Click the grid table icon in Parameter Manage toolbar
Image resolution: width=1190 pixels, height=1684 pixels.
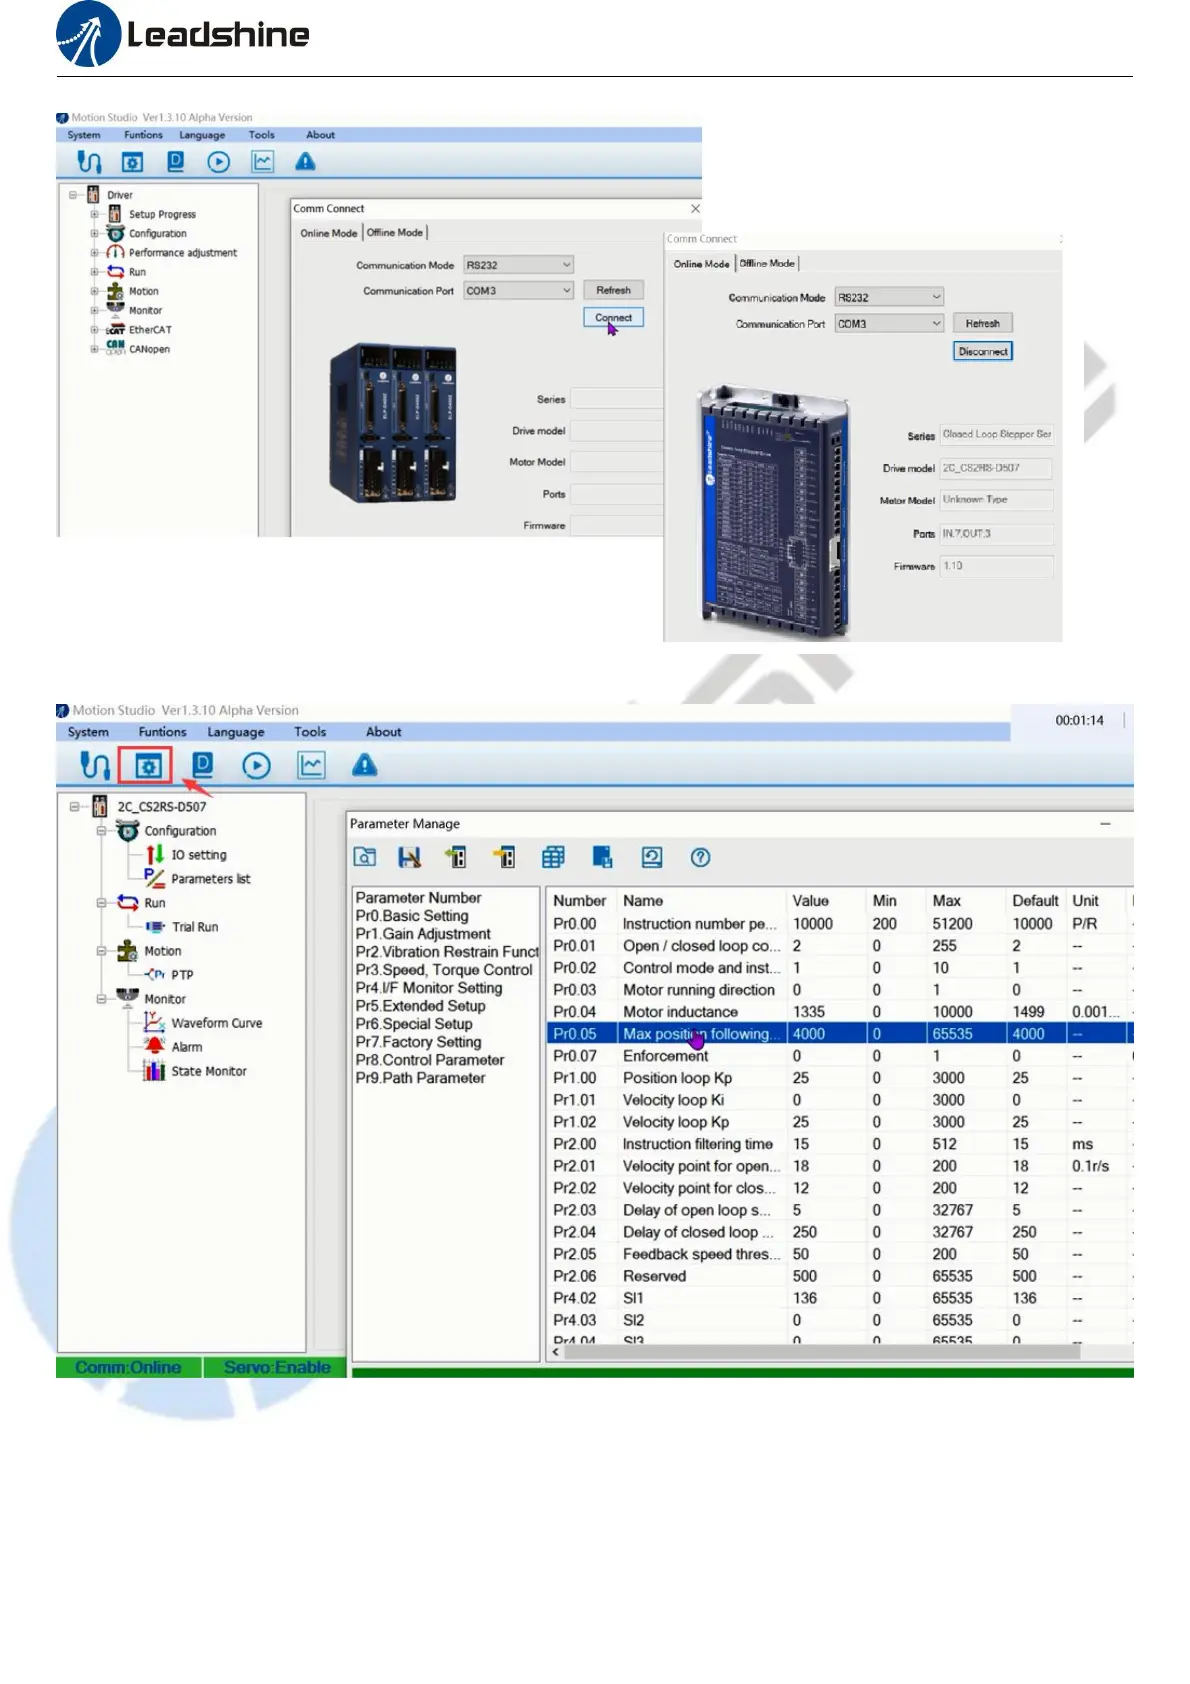tap(553, 857)
